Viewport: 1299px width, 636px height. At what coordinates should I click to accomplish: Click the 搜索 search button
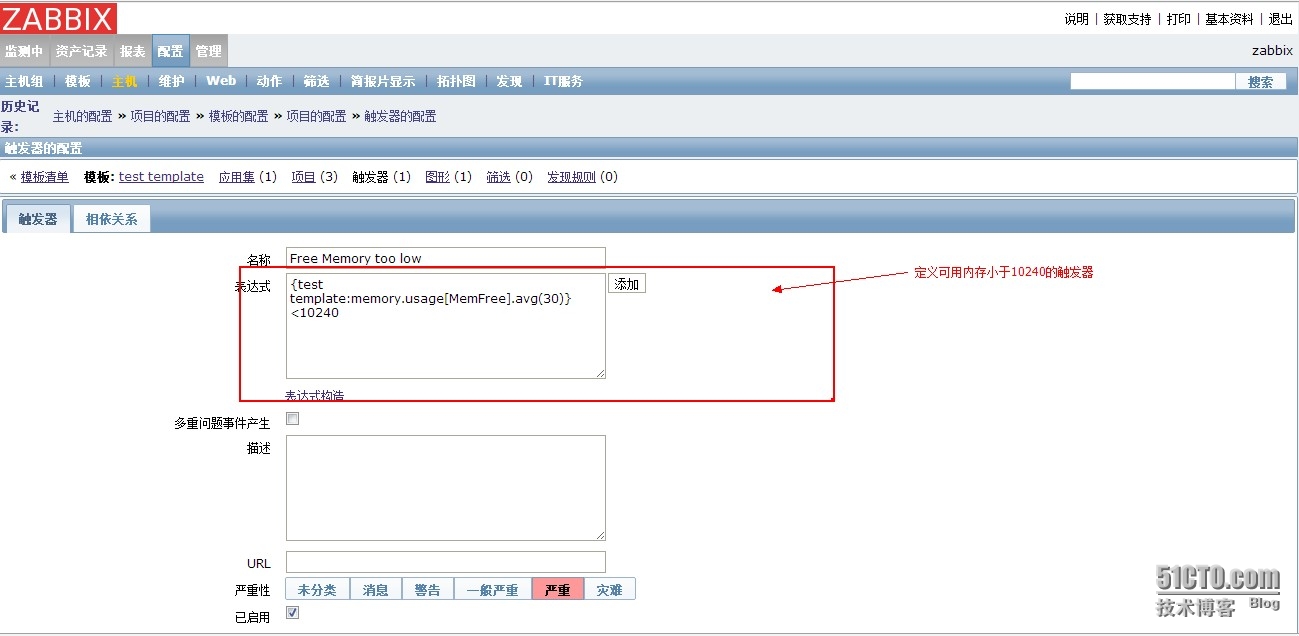(1261, 82)
